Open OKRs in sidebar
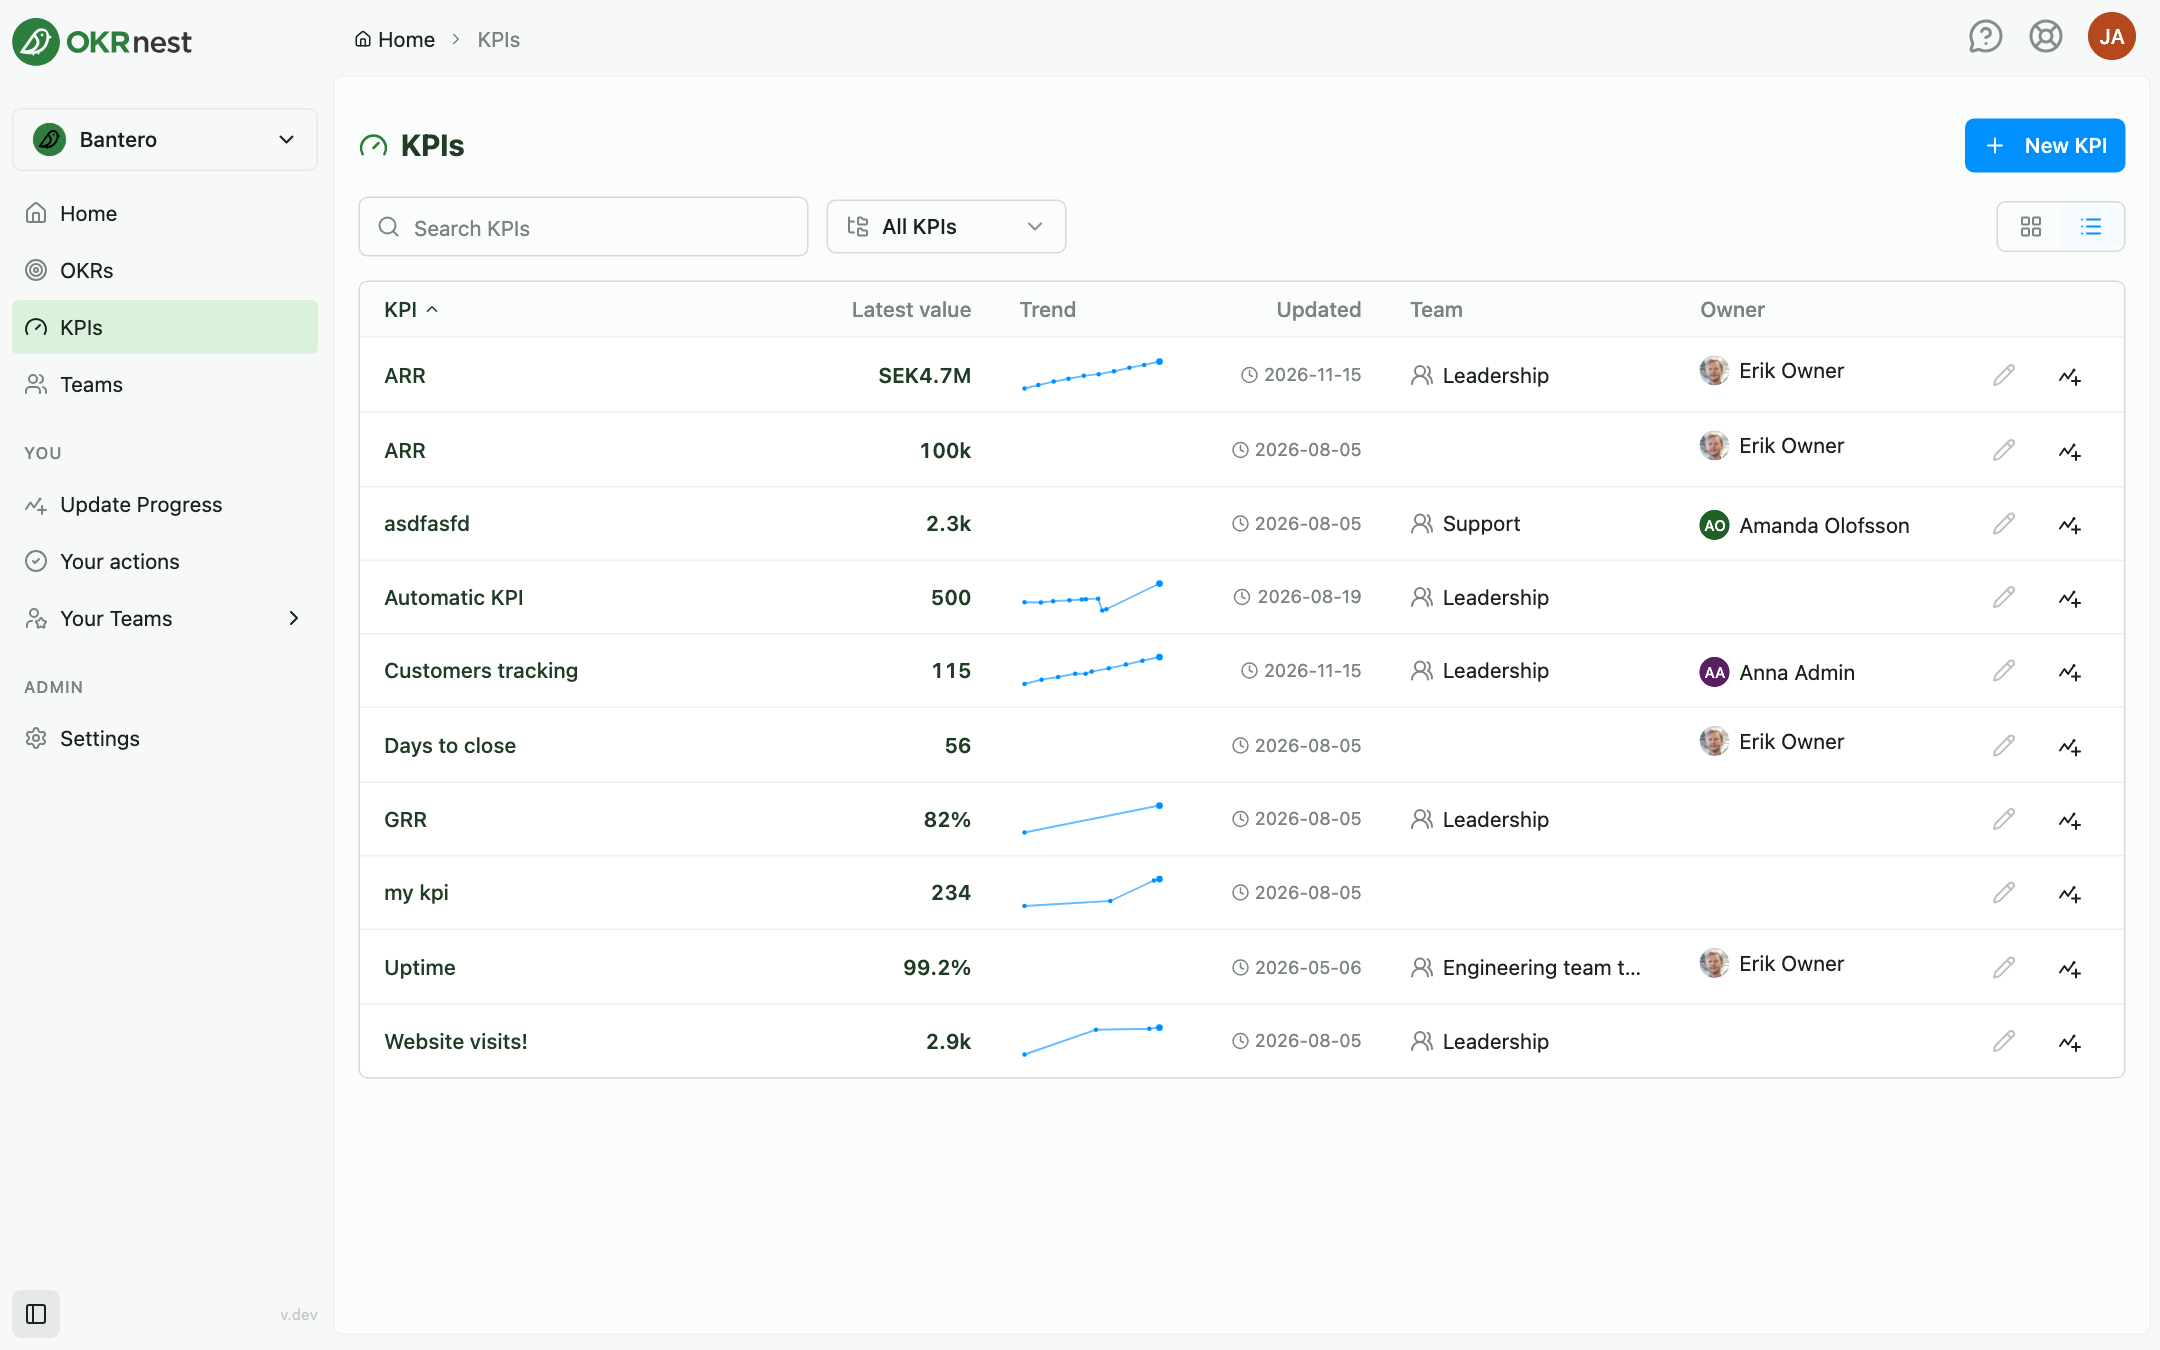2160x1350 pixels. point(165,270)
